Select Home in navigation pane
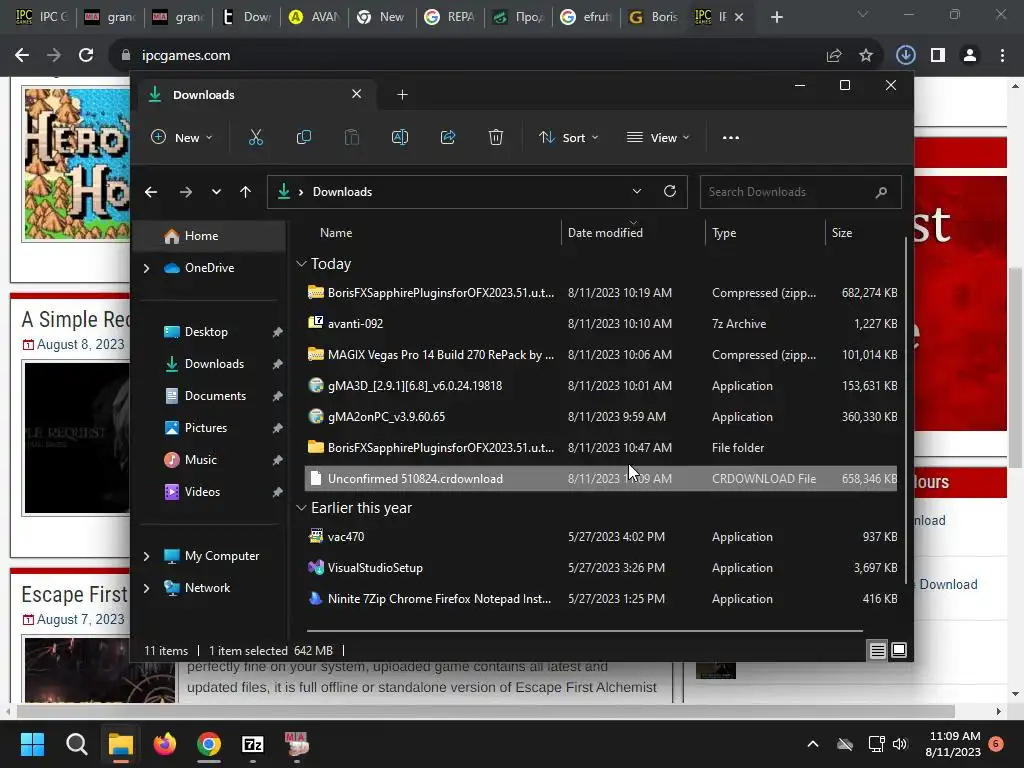Viewport: 1024px width, 768px height. [209, 236]
